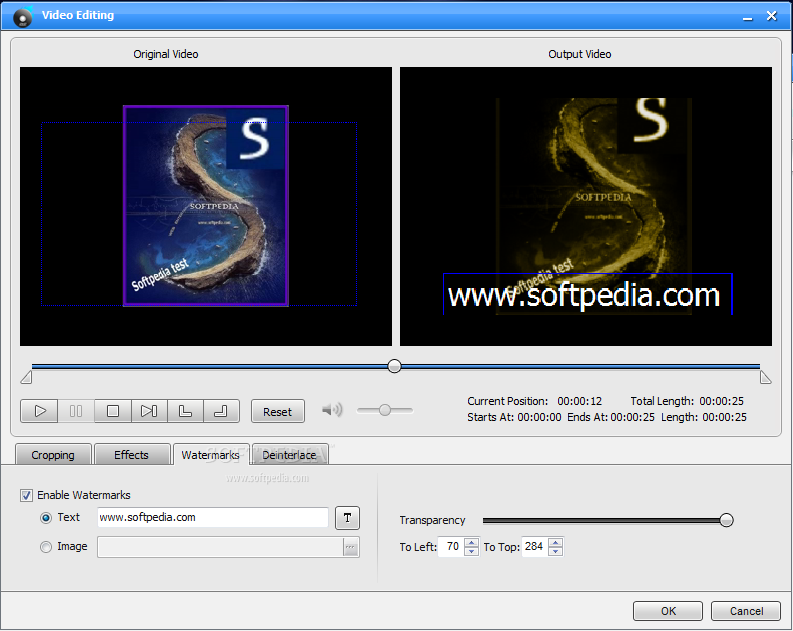The image size is (793, 631).
Task: Click the playback position knob on the timeline
Action: tap(394, 366)
